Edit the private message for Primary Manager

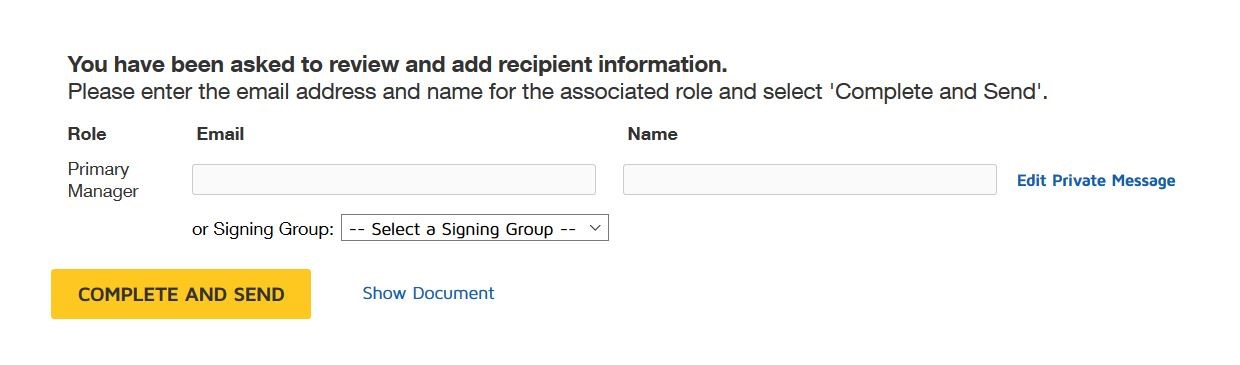(x=1096, y=181)
